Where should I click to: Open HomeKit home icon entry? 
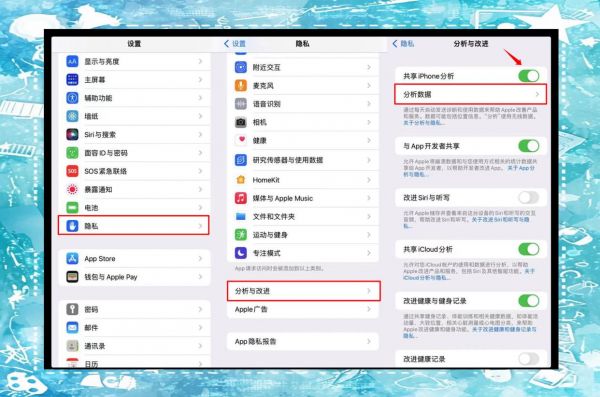[x=241, y=180]
